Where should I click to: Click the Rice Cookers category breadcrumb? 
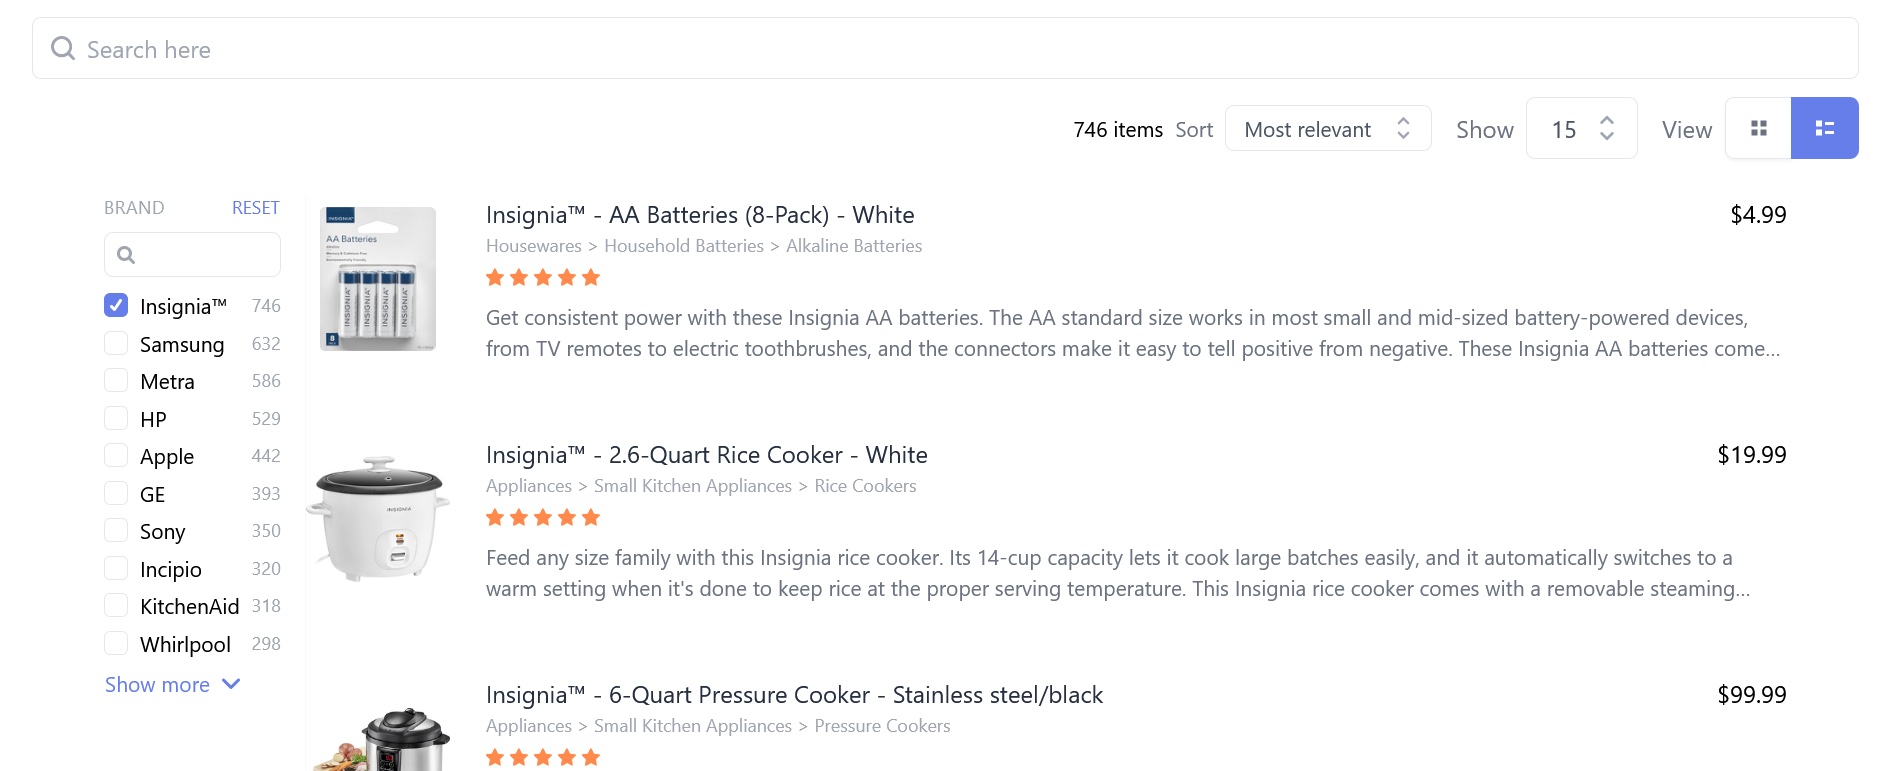tap(865, 486)
